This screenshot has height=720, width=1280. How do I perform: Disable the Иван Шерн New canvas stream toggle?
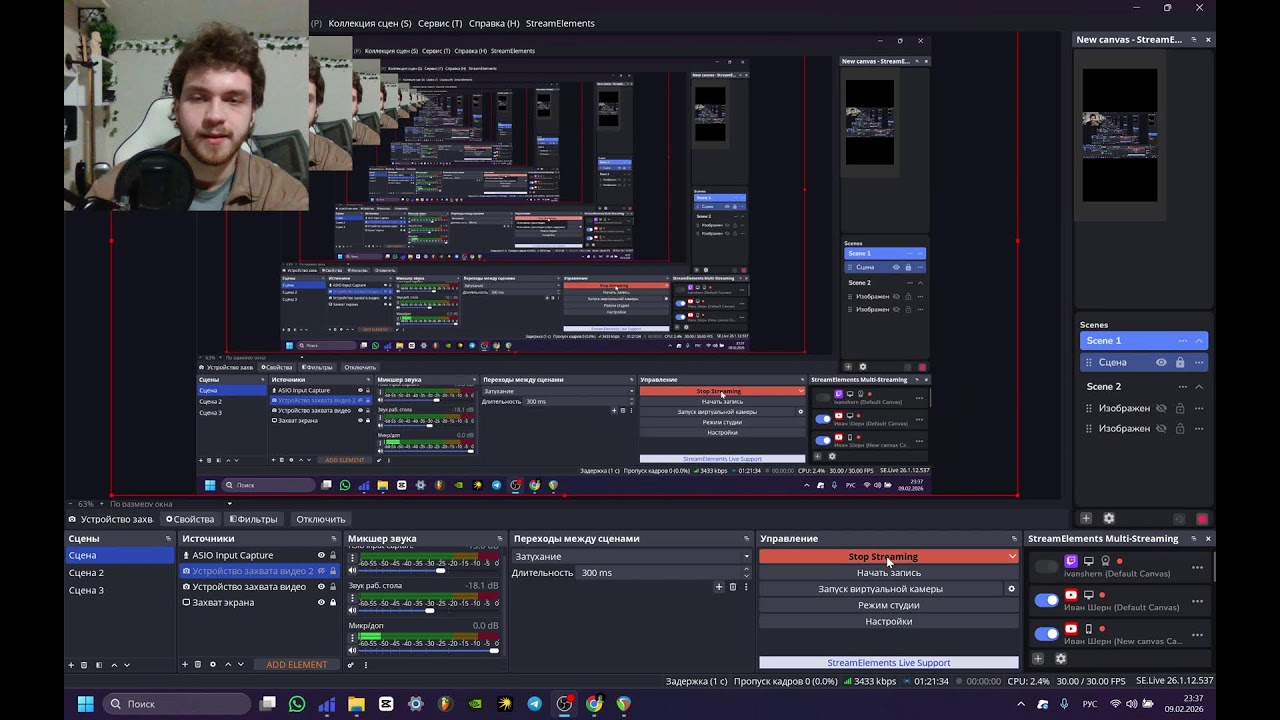[1046, 633]
